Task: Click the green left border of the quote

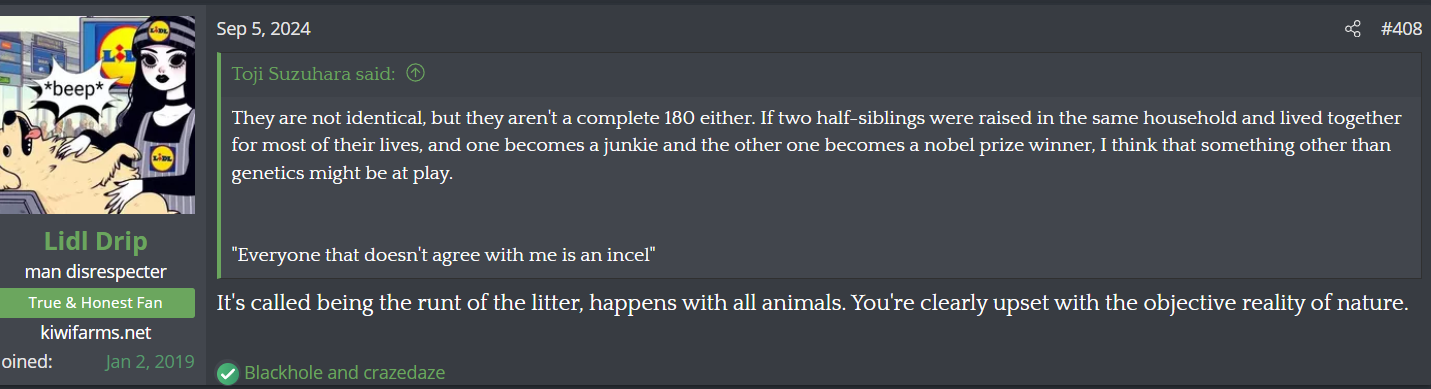Action: 219,165
